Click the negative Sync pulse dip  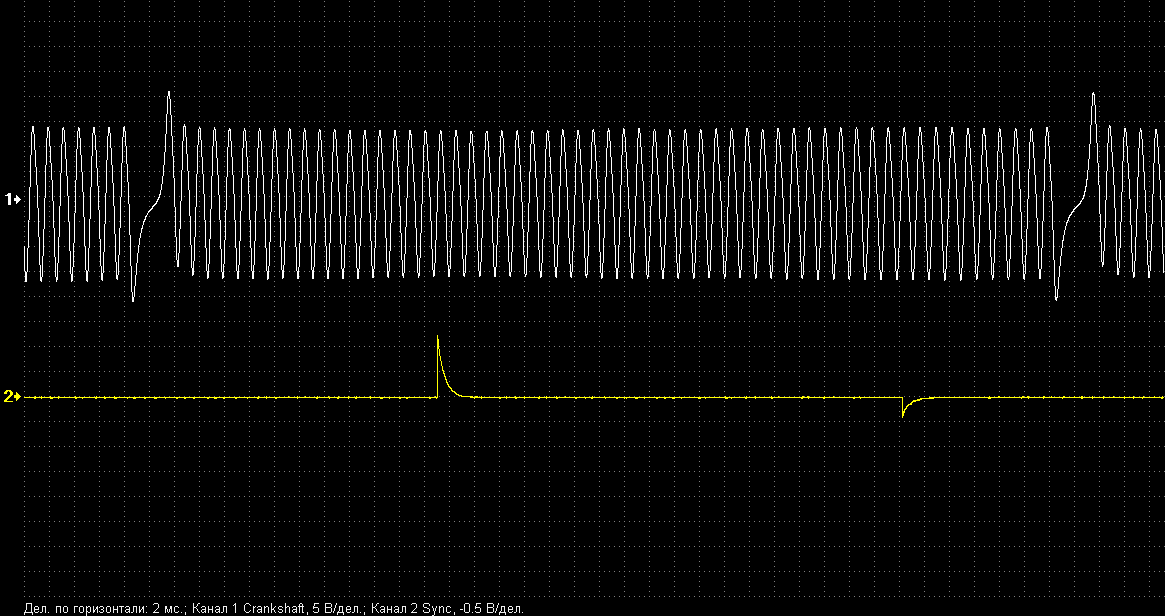[903, 414]
